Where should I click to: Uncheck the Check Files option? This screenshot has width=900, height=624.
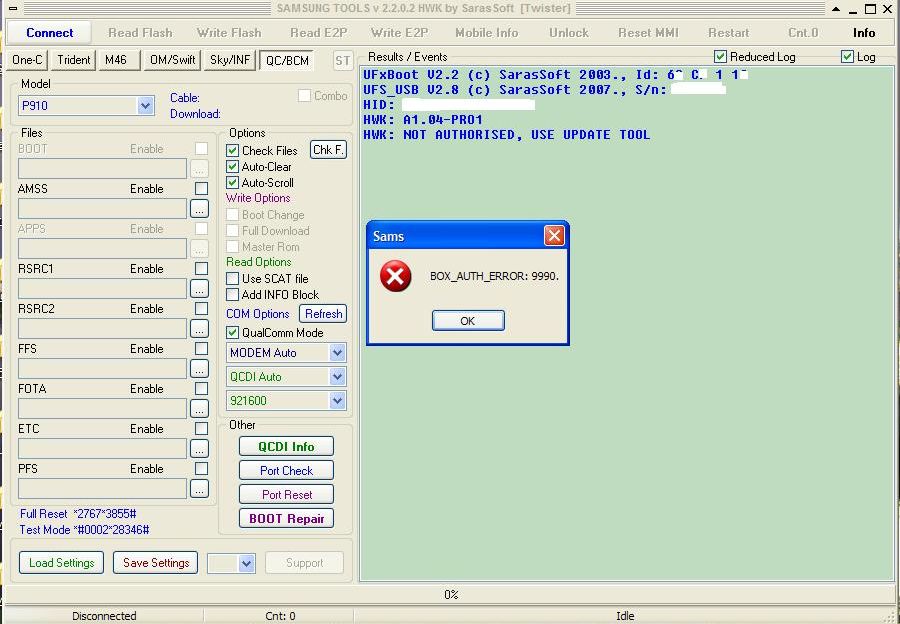[232, 150]
